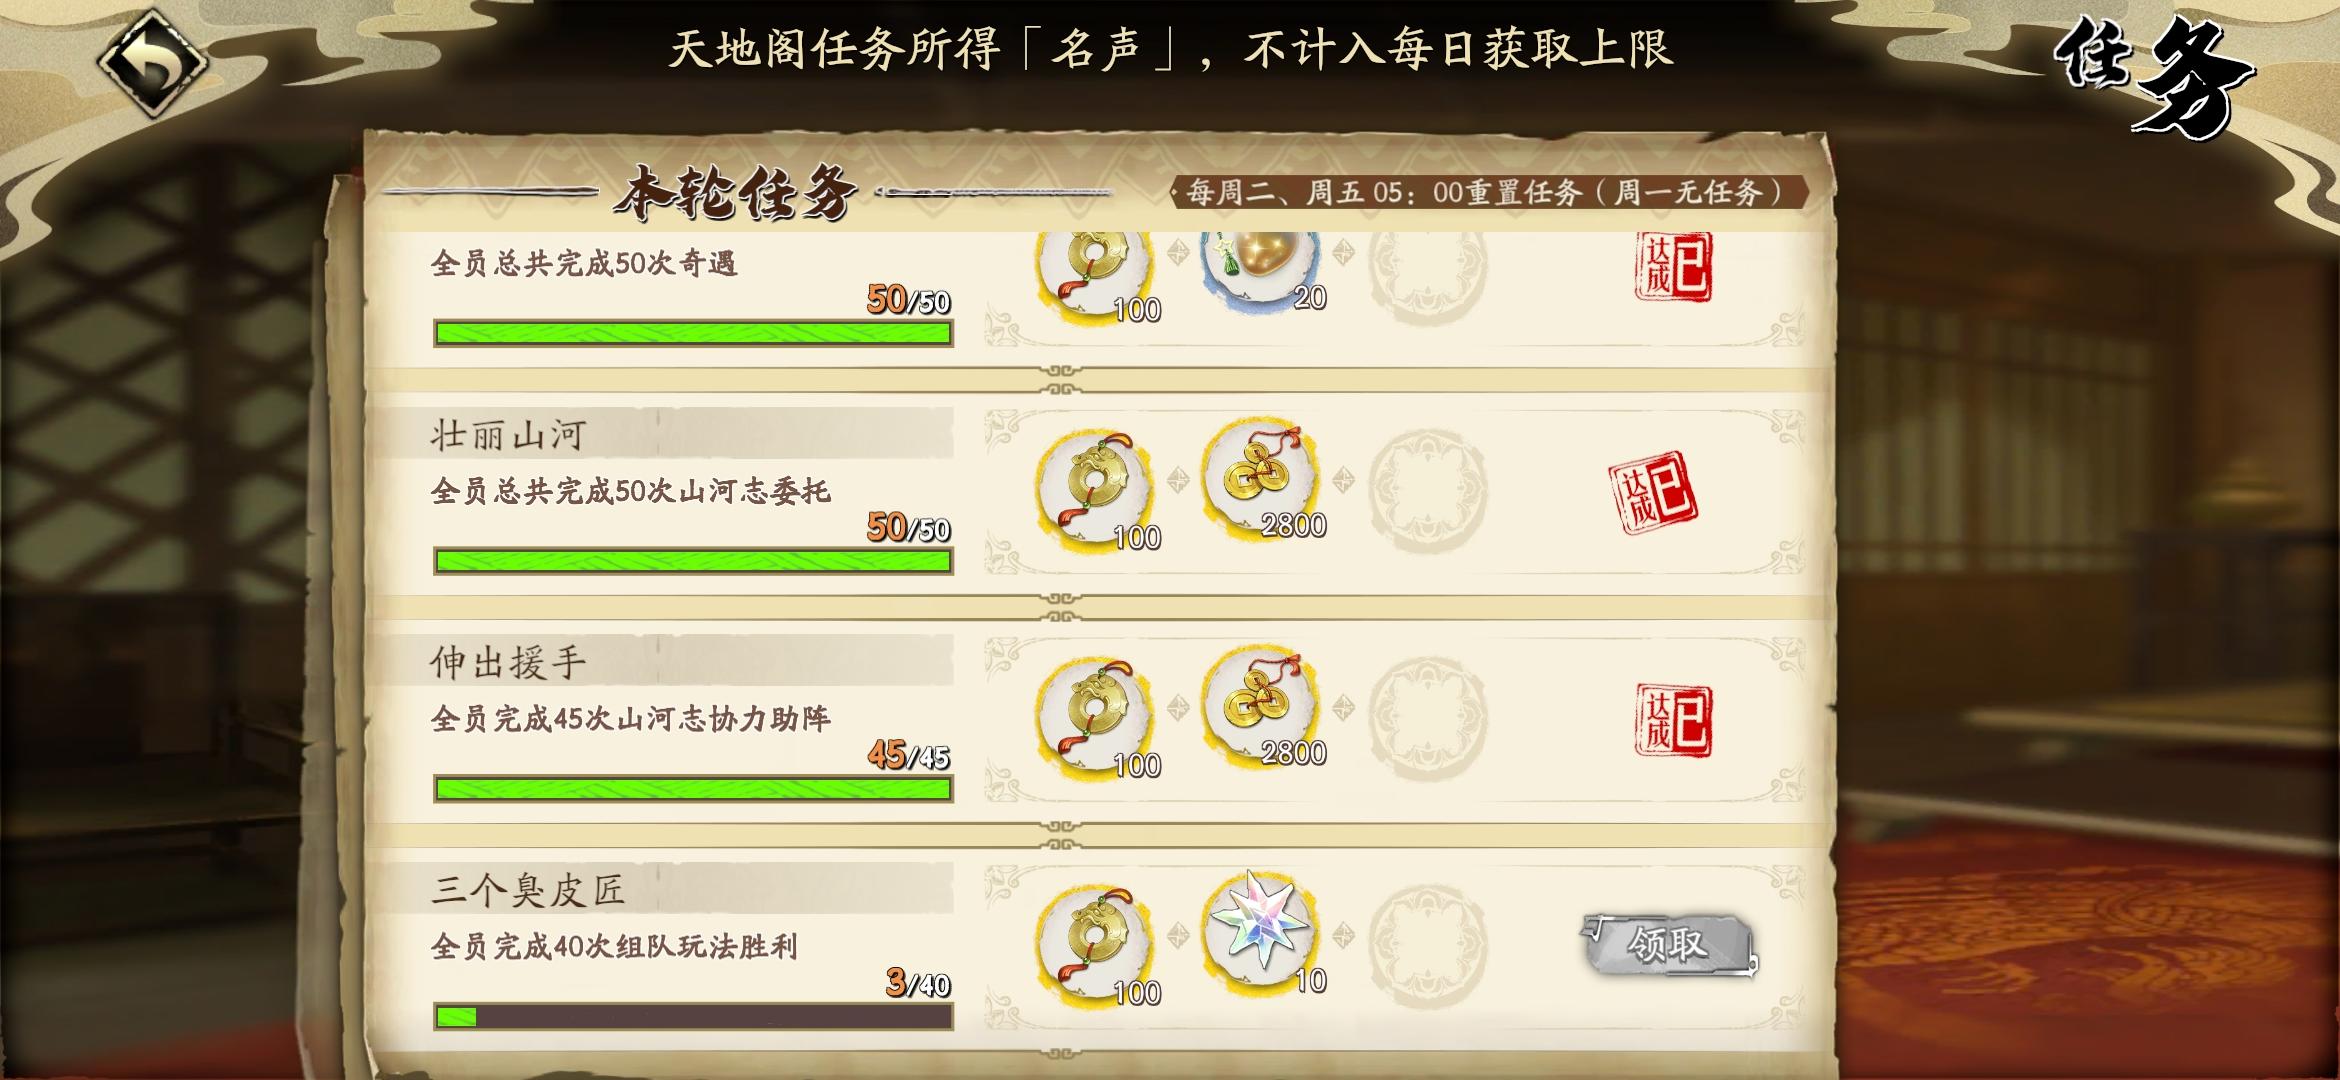Tap the star shard reward of 三个臭皮匠
This screenshot has height=1080, width=2340.
point(1260,922)
